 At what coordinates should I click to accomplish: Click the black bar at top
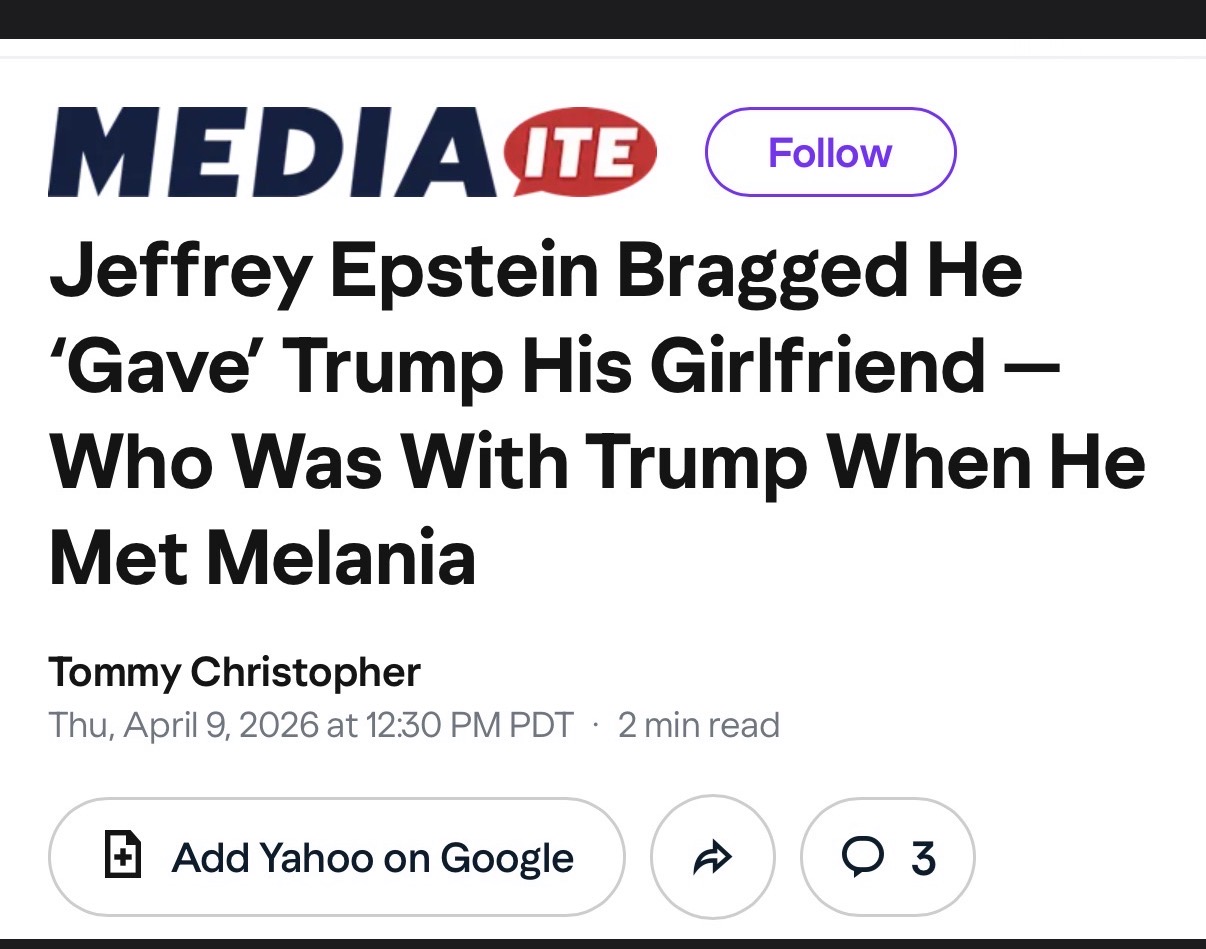(603, 18)
